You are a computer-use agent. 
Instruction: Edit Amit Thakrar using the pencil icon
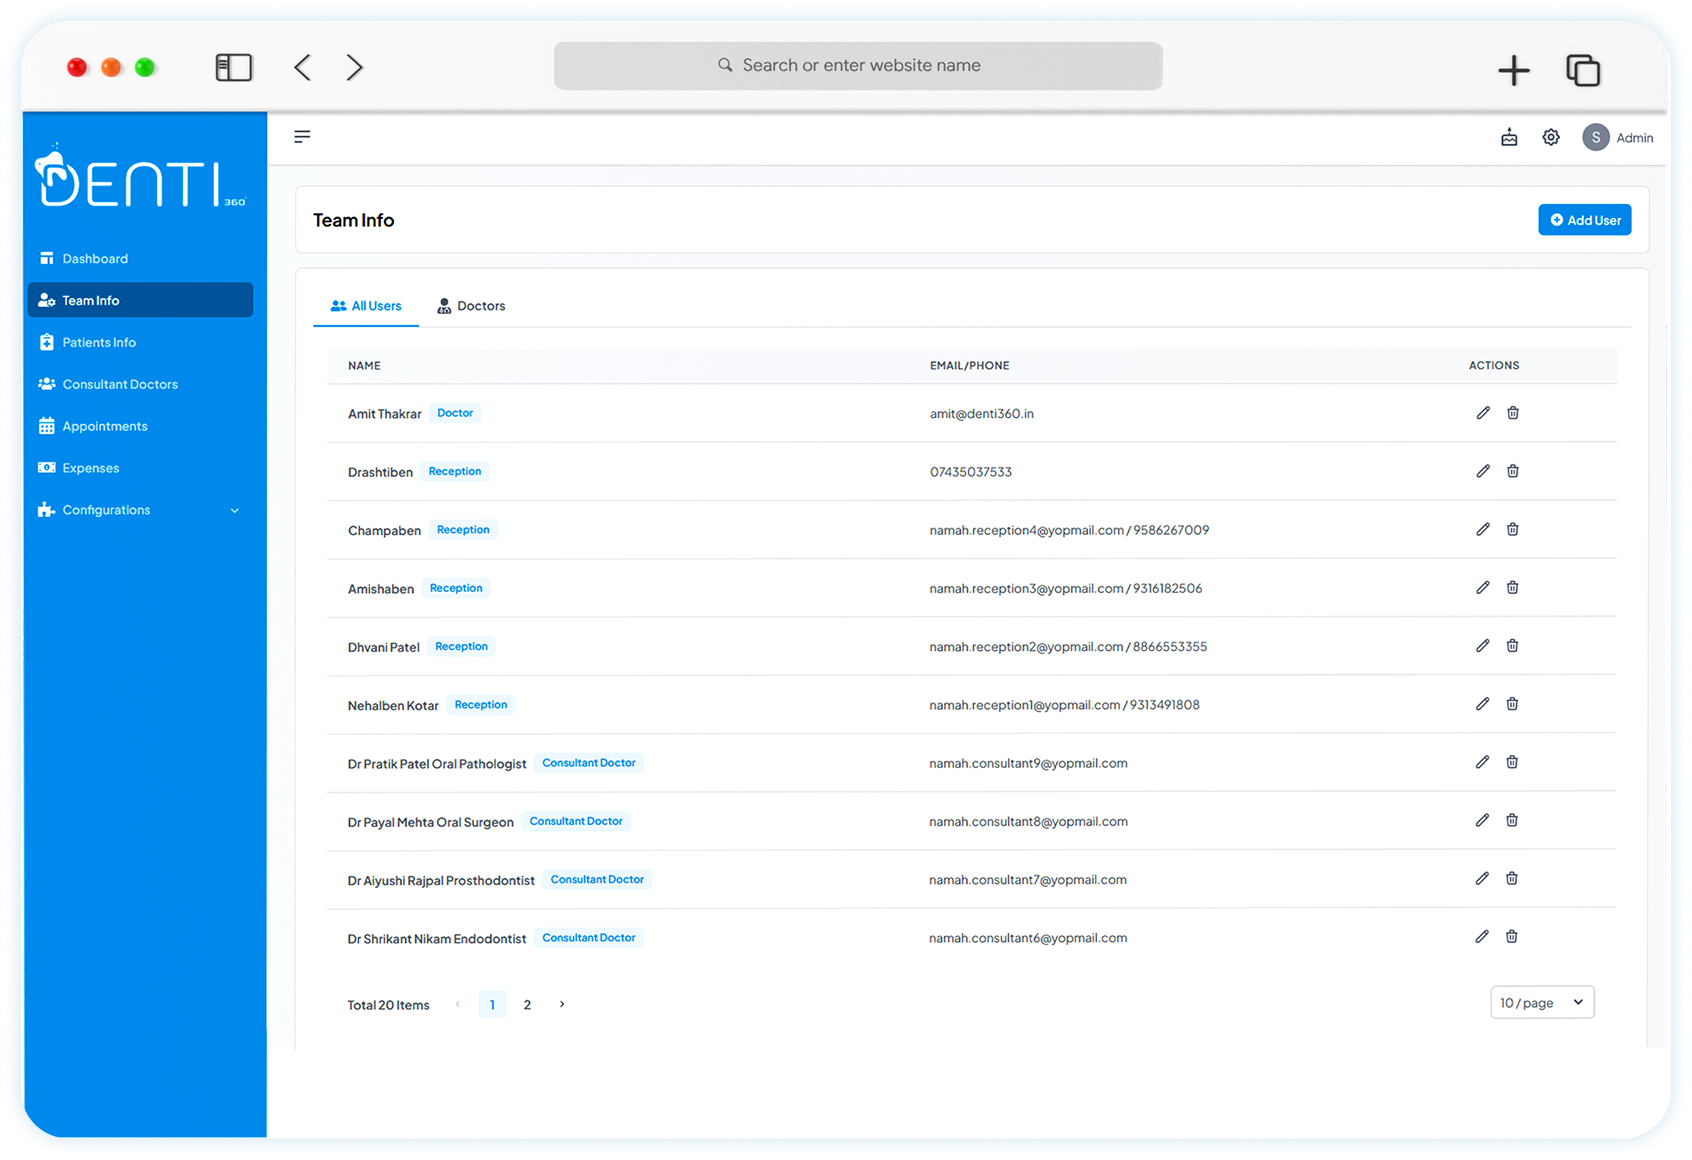[x=1482, y=412]
